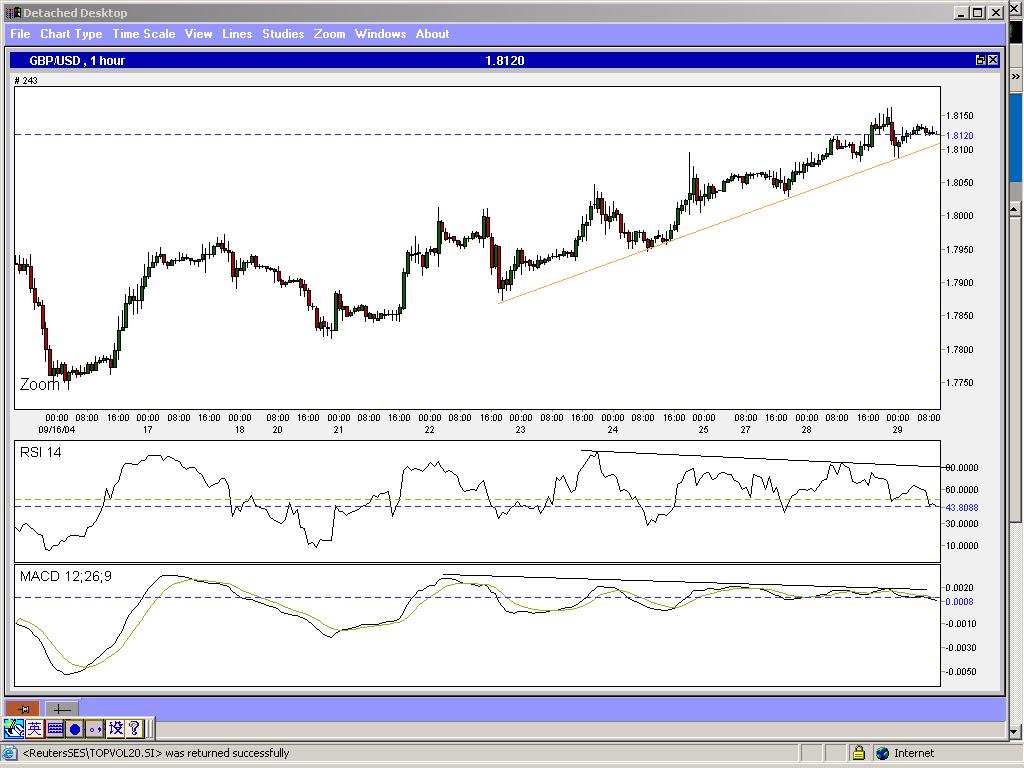The width and height of the screenshot is (1024, 768).
Task: Click the GBP/USD, 1 hour chart title
Action: tap(77, 61)
